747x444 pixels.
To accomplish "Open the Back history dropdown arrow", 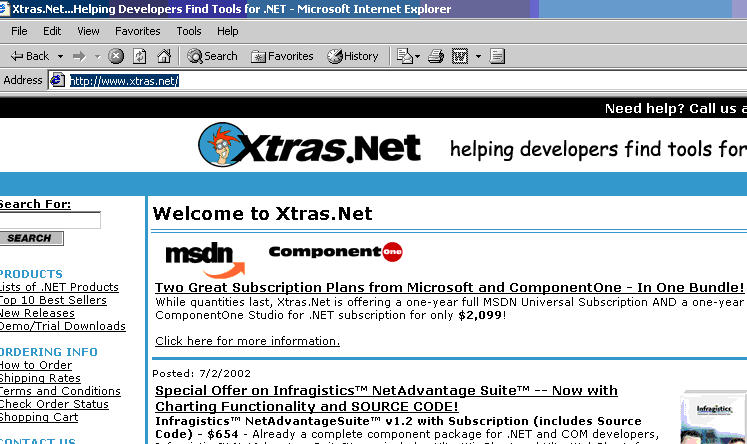I will 60,56.
